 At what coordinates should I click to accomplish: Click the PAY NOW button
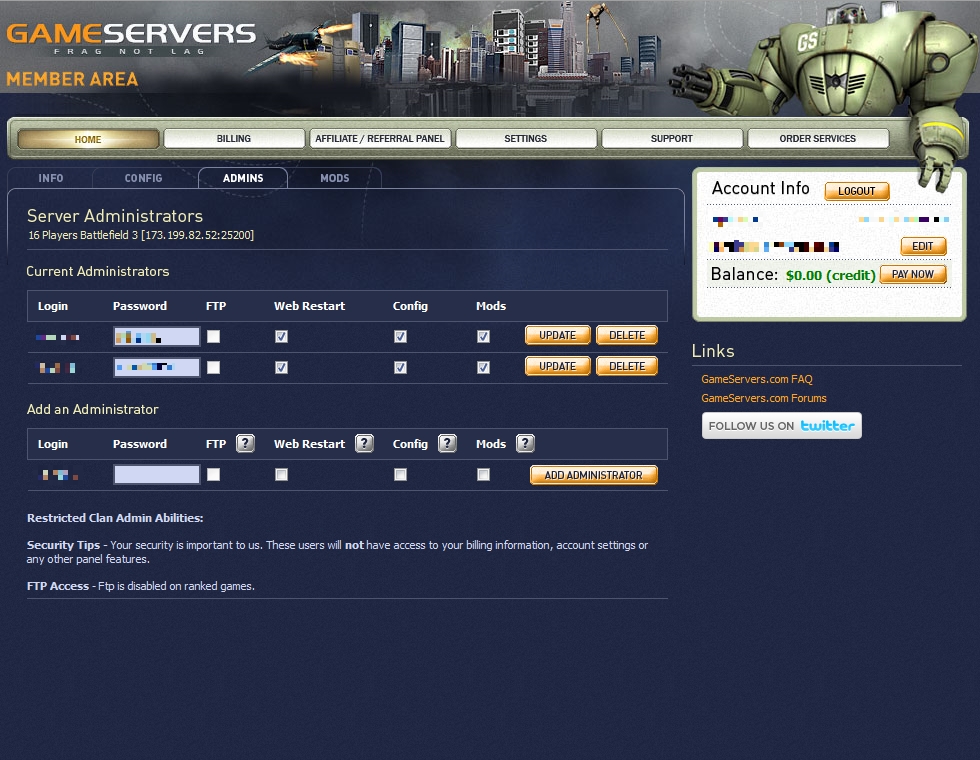(913, 274)
